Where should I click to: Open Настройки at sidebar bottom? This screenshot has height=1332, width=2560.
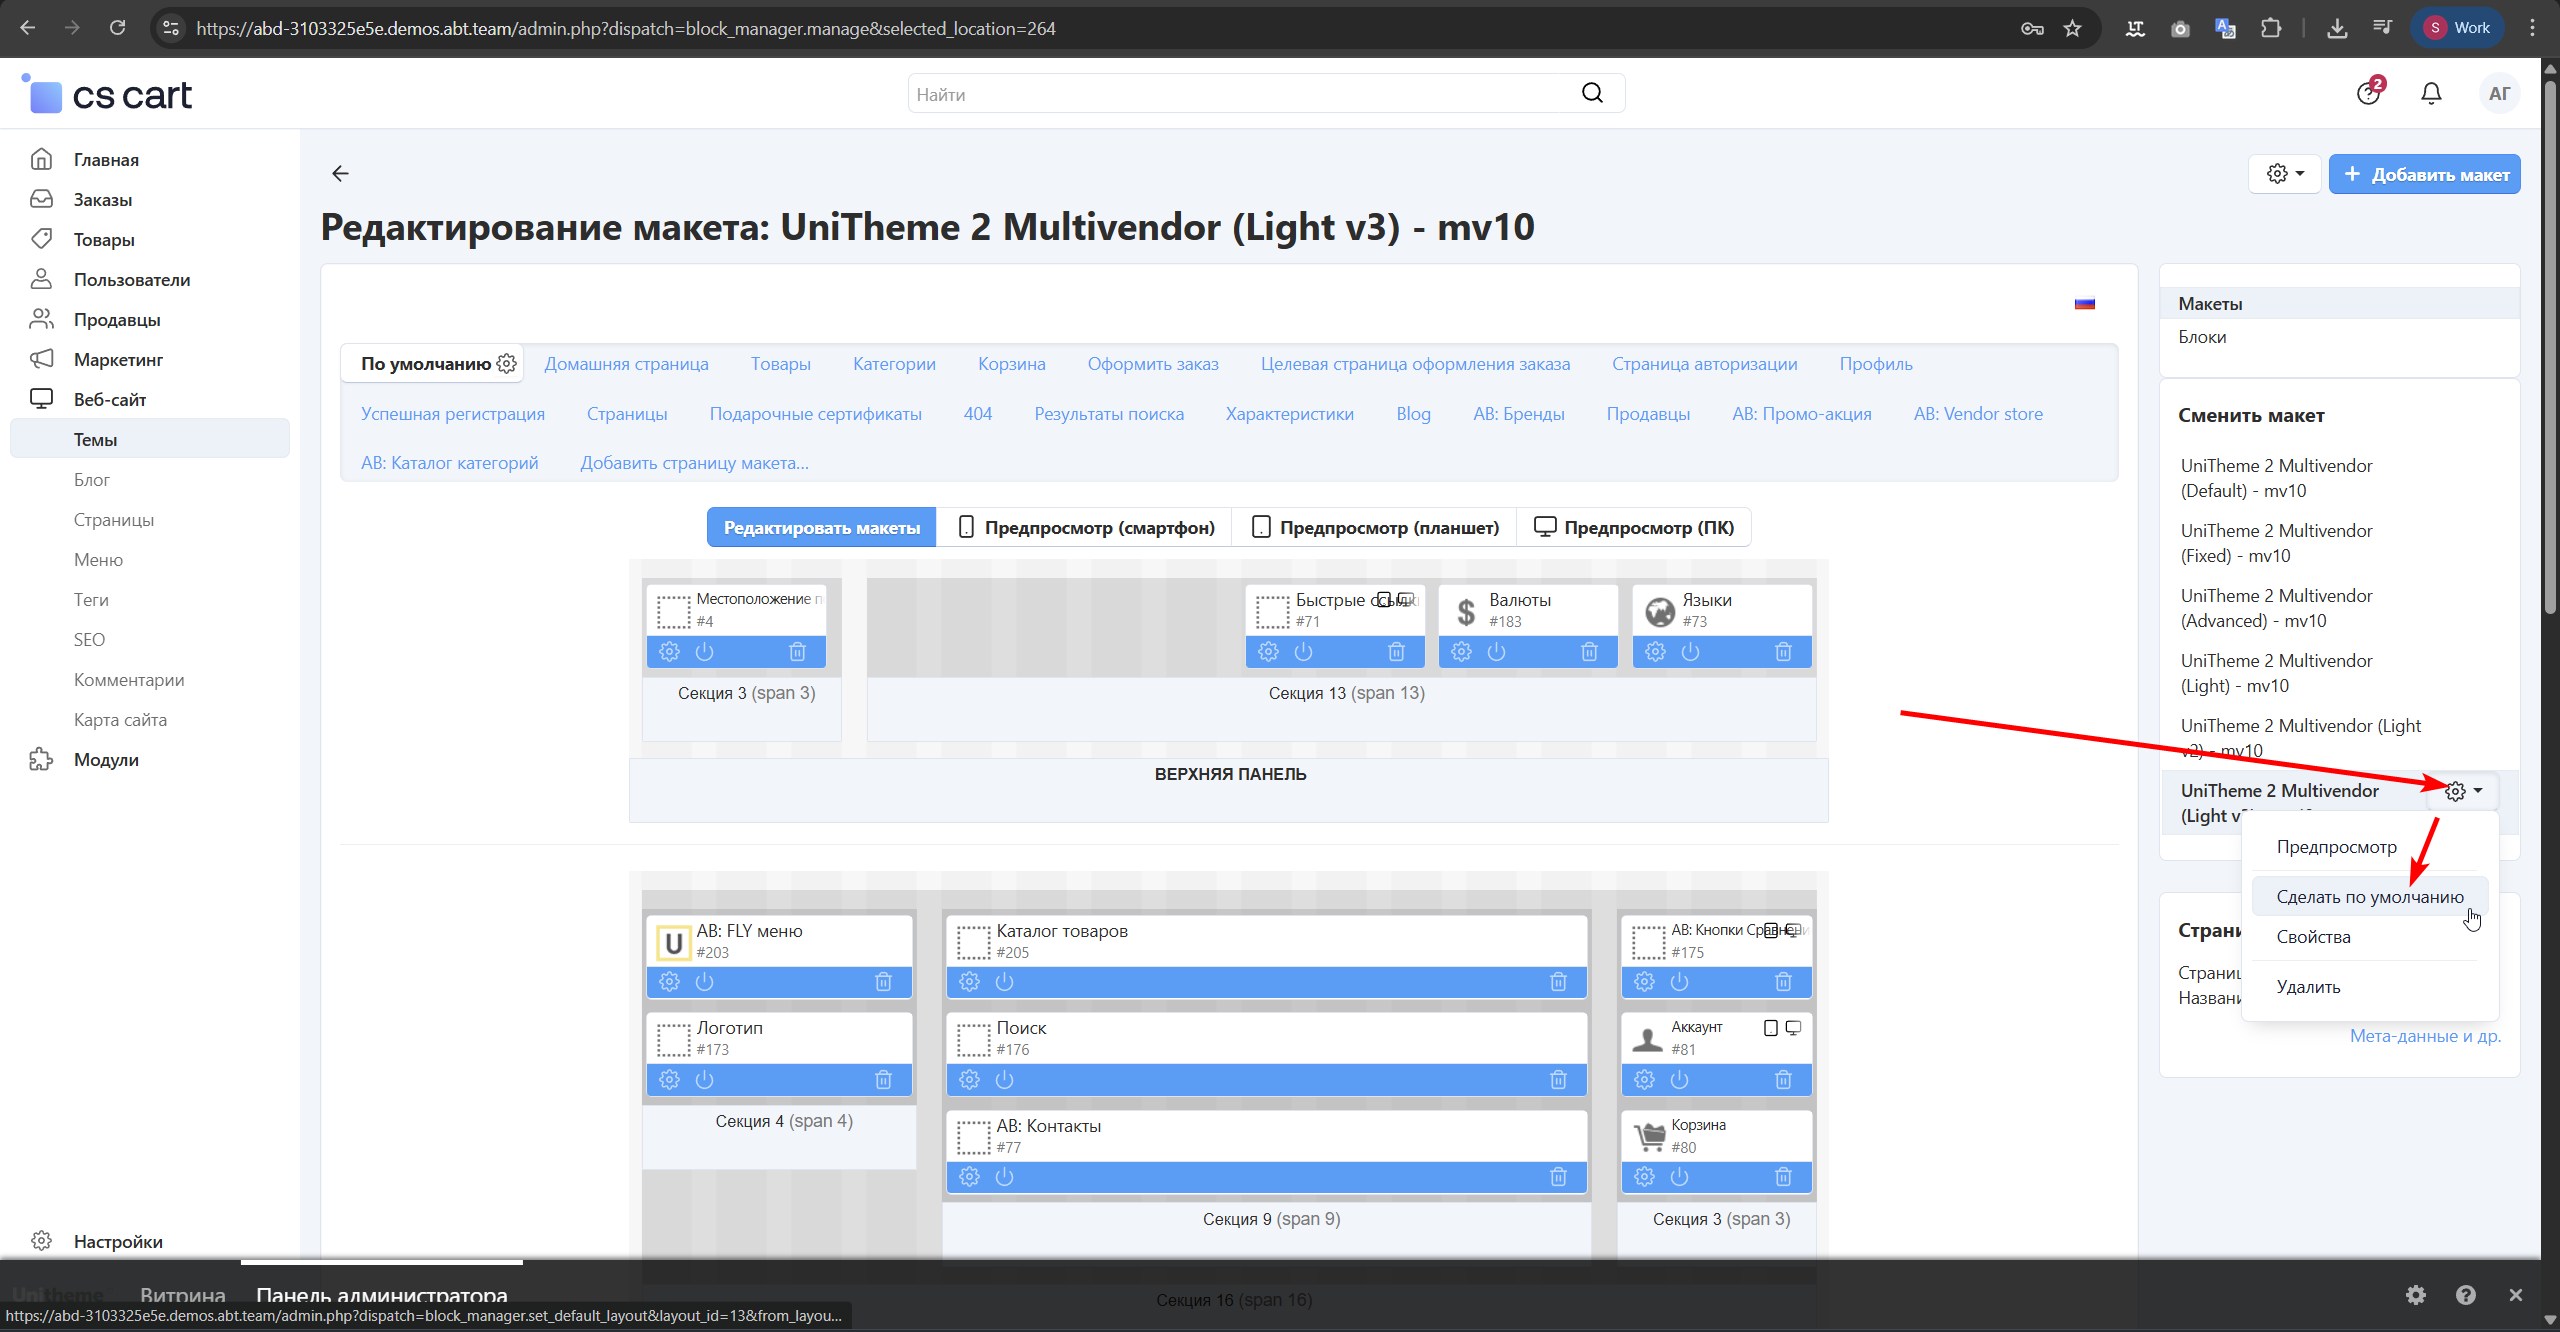118,1242
